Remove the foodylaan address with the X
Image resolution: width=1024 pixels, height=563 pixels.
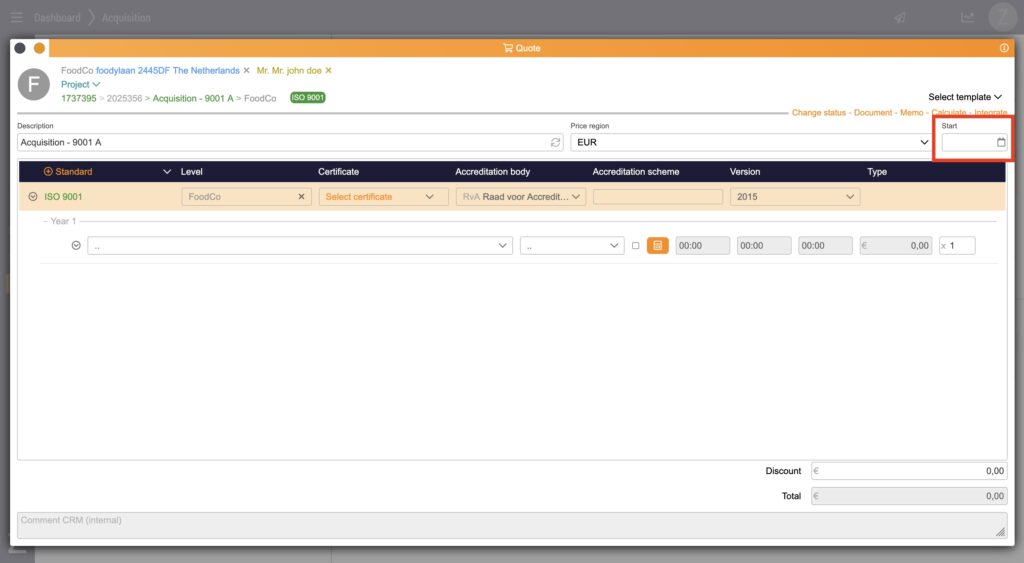tap(246, 71)
